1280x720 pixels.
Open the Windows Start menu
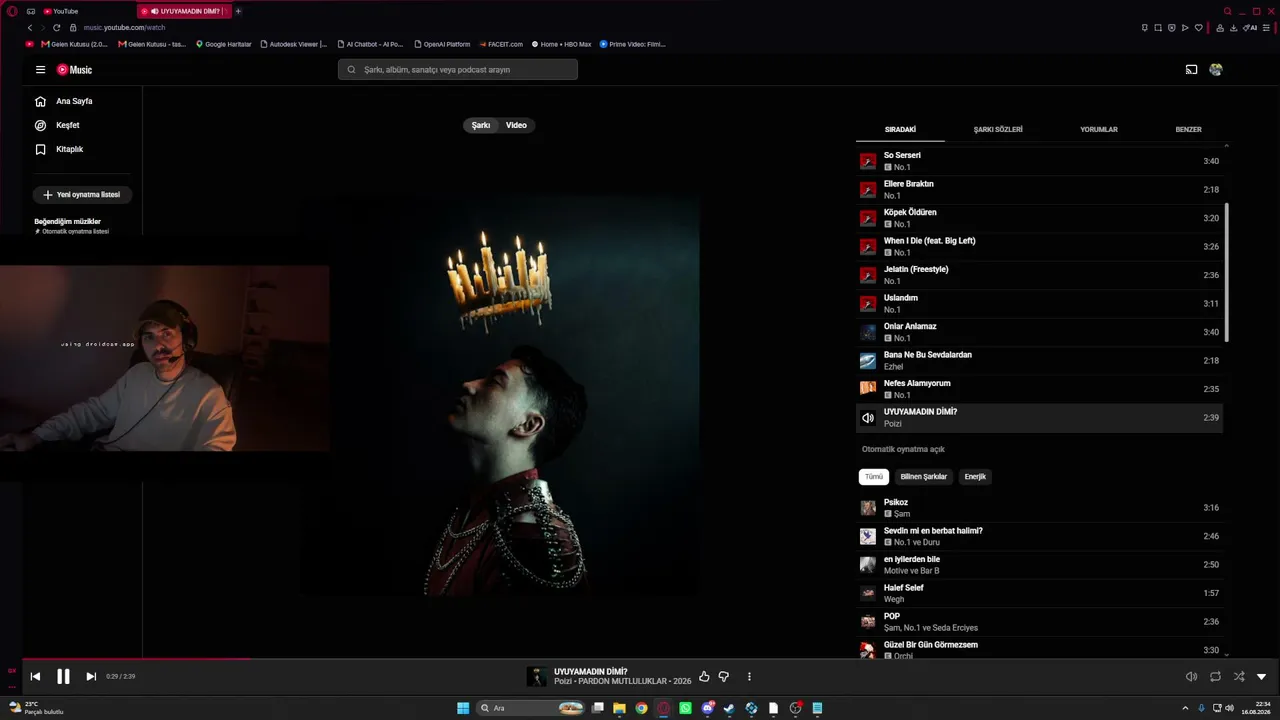point(463,708)
